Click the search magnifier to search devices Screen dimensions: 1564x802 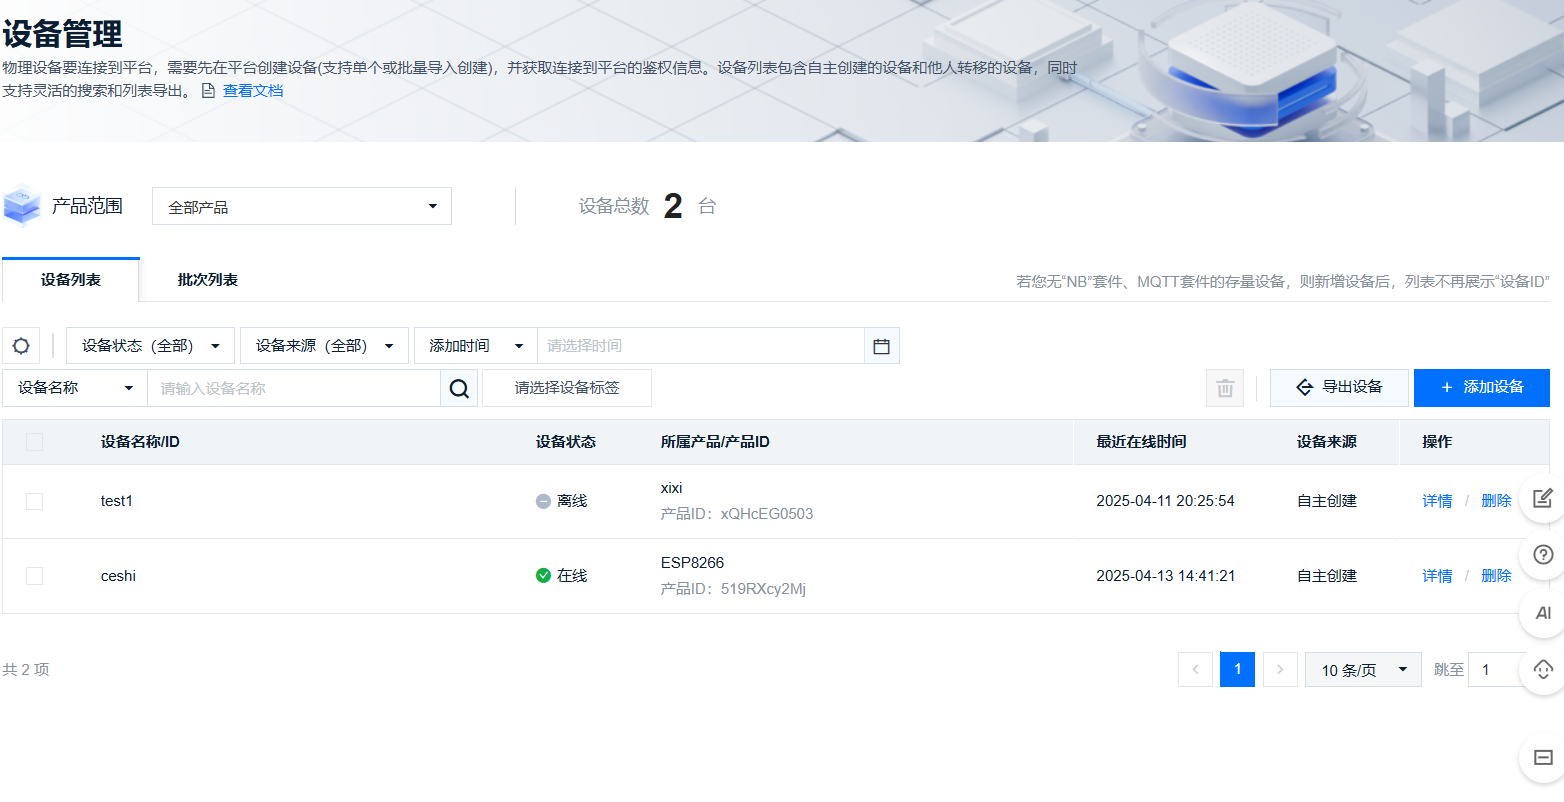(x=458, y=387)
